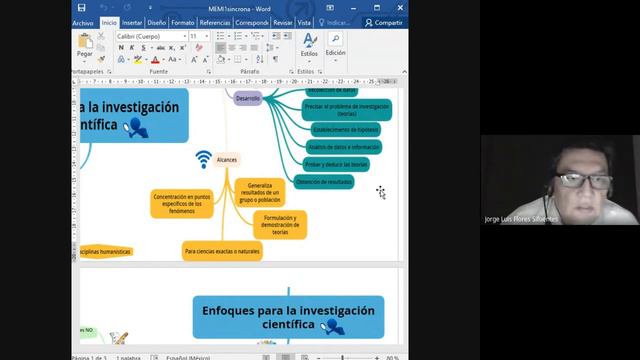640x360 pixels.
Task: Justify the paragraph text
Action: coord(254,48)
